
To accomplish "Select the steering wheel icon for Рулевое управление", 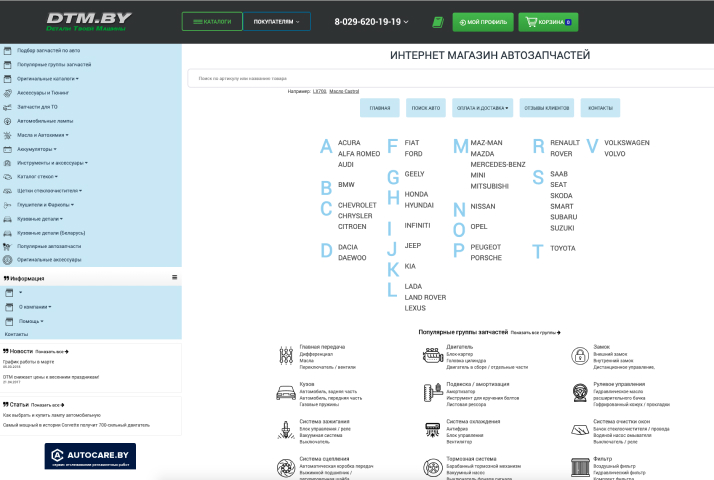I will click(578, 392).
